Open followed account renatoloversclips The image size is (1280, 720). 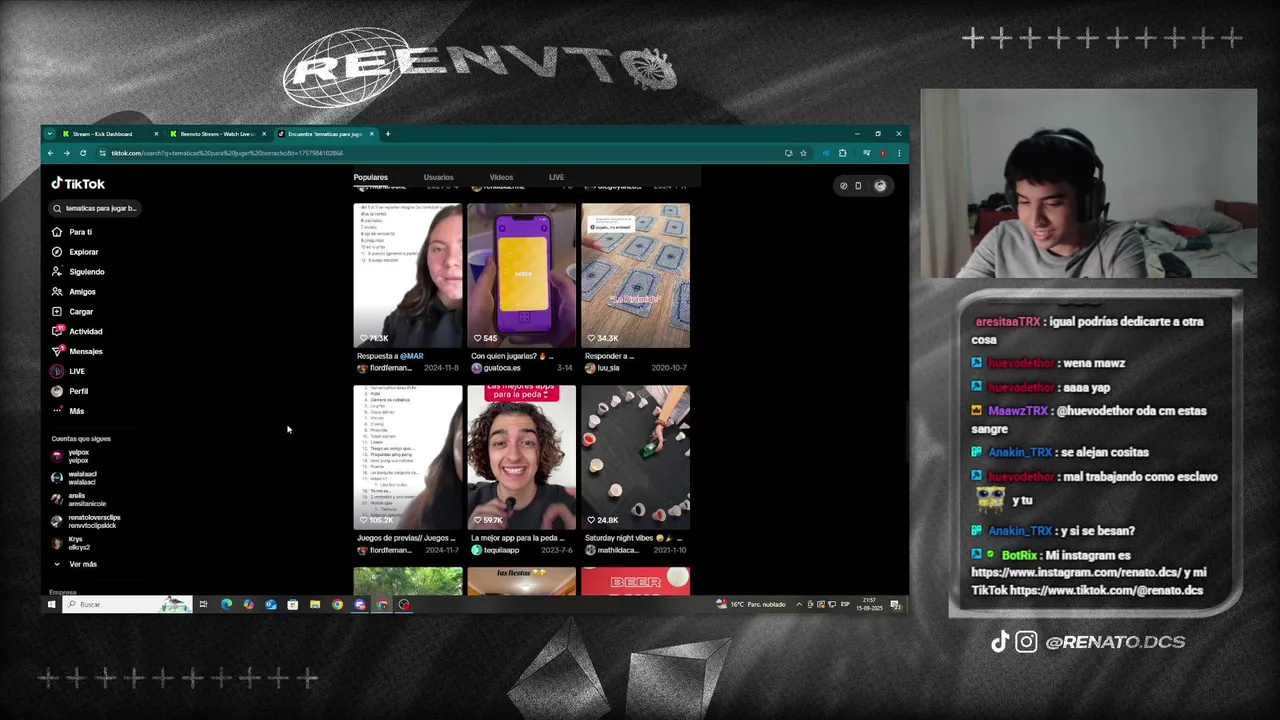[x=87, y=522]
